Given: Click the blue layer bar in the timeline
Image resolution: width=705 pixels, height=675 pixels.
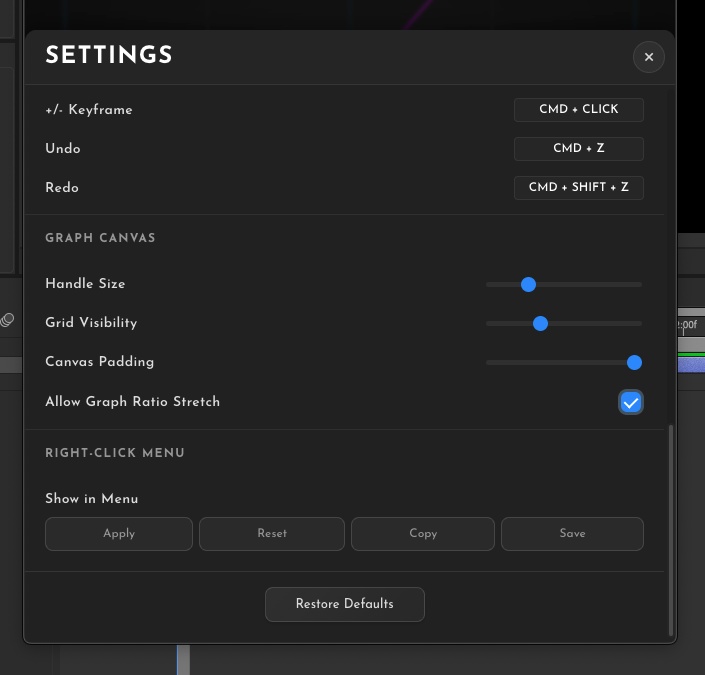Looking at the screenshot, I should 690,365.
